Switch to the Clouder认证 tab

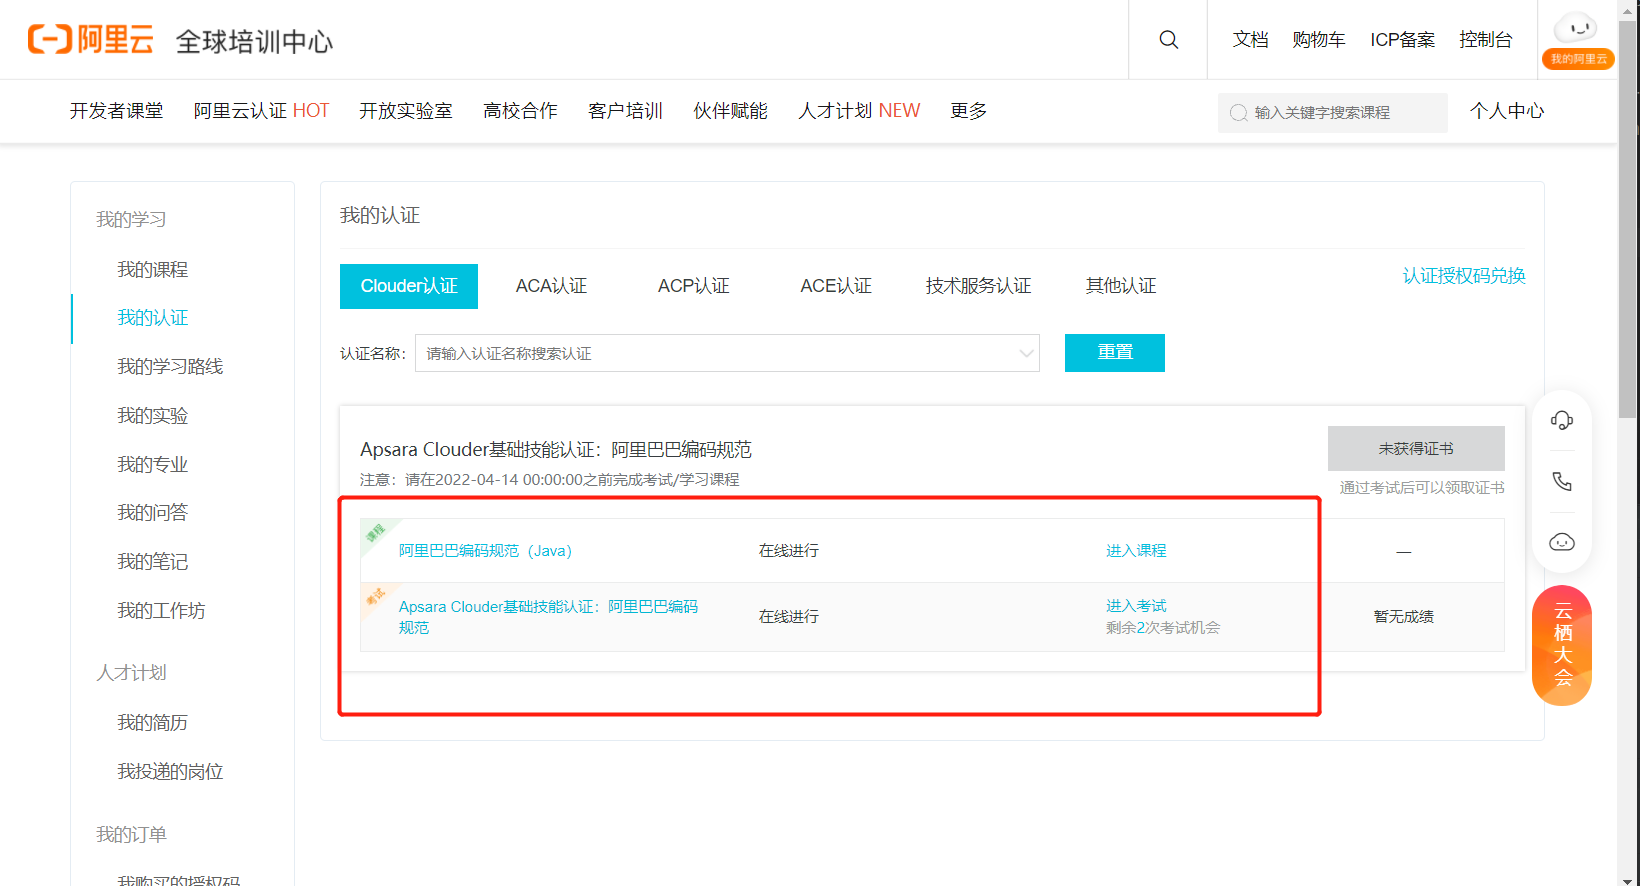[409, 286]
